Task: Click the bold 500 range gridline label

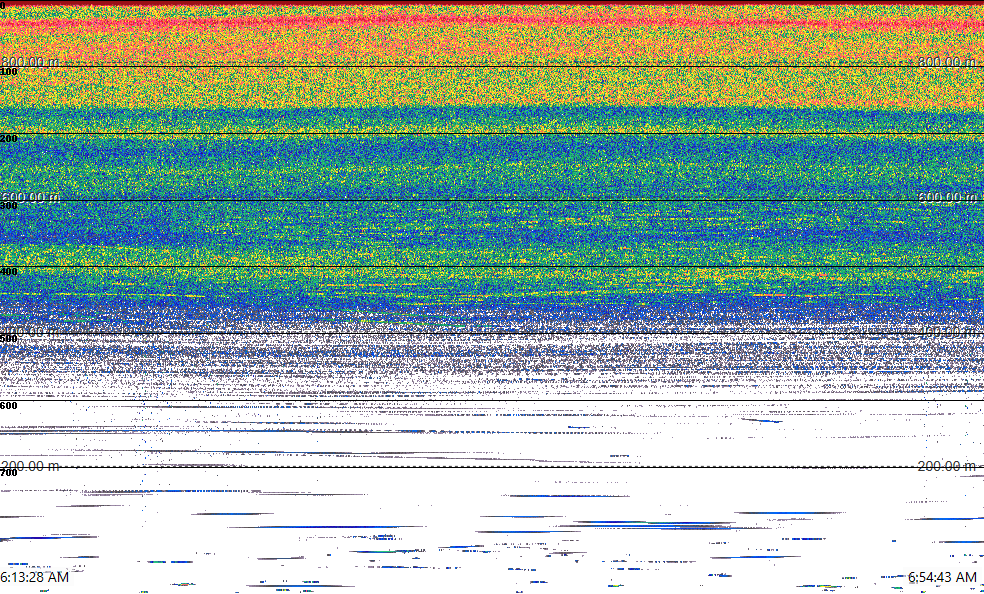Action: pyautogui.click(x=9, y=339)
